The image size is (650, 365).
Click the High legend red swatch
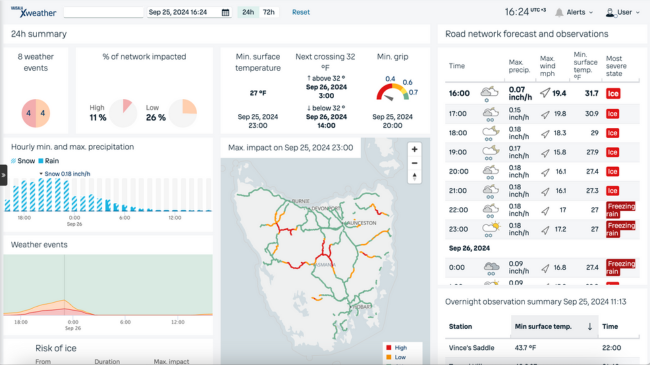389,348
